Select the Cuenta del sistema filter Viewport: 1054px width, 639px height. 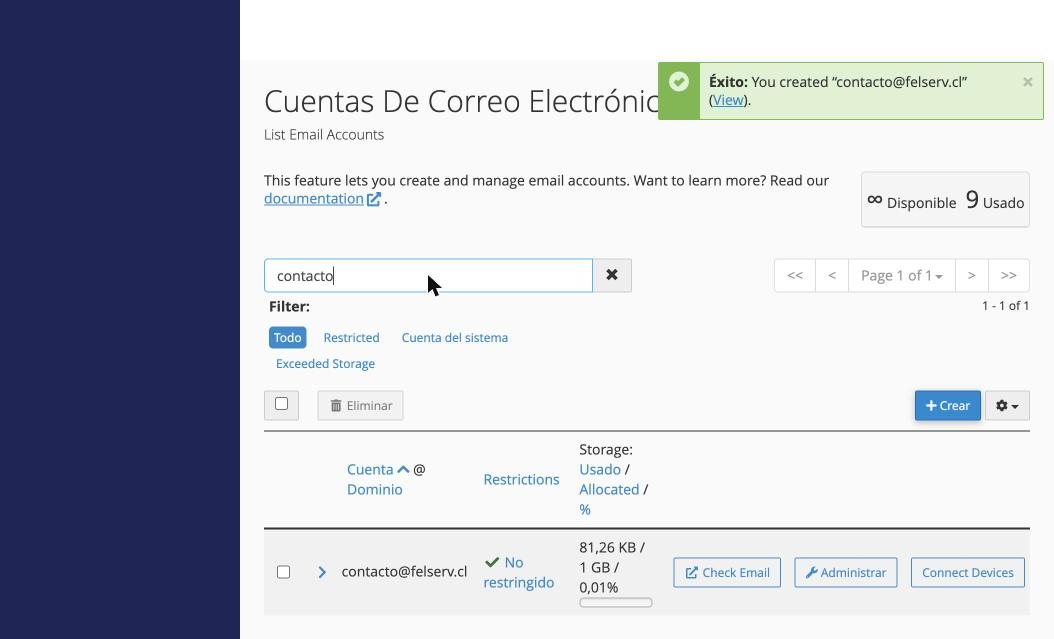coord(454,337)
